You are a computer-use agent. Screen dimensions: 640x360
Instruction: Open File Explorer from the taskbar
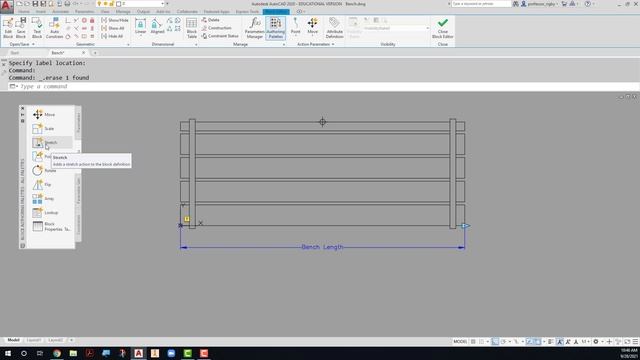click(x=73, y=353)
